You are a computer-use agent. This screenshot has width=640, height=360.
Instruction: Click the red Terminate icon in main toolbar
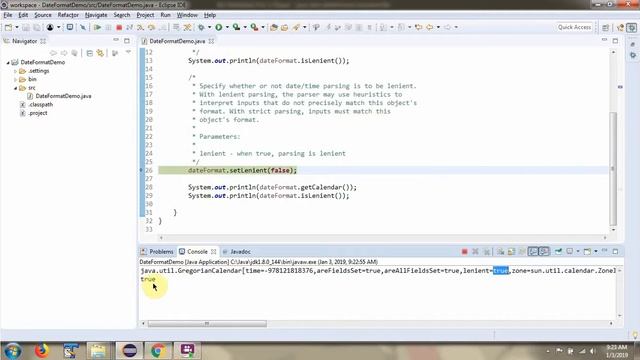(119, 27)
